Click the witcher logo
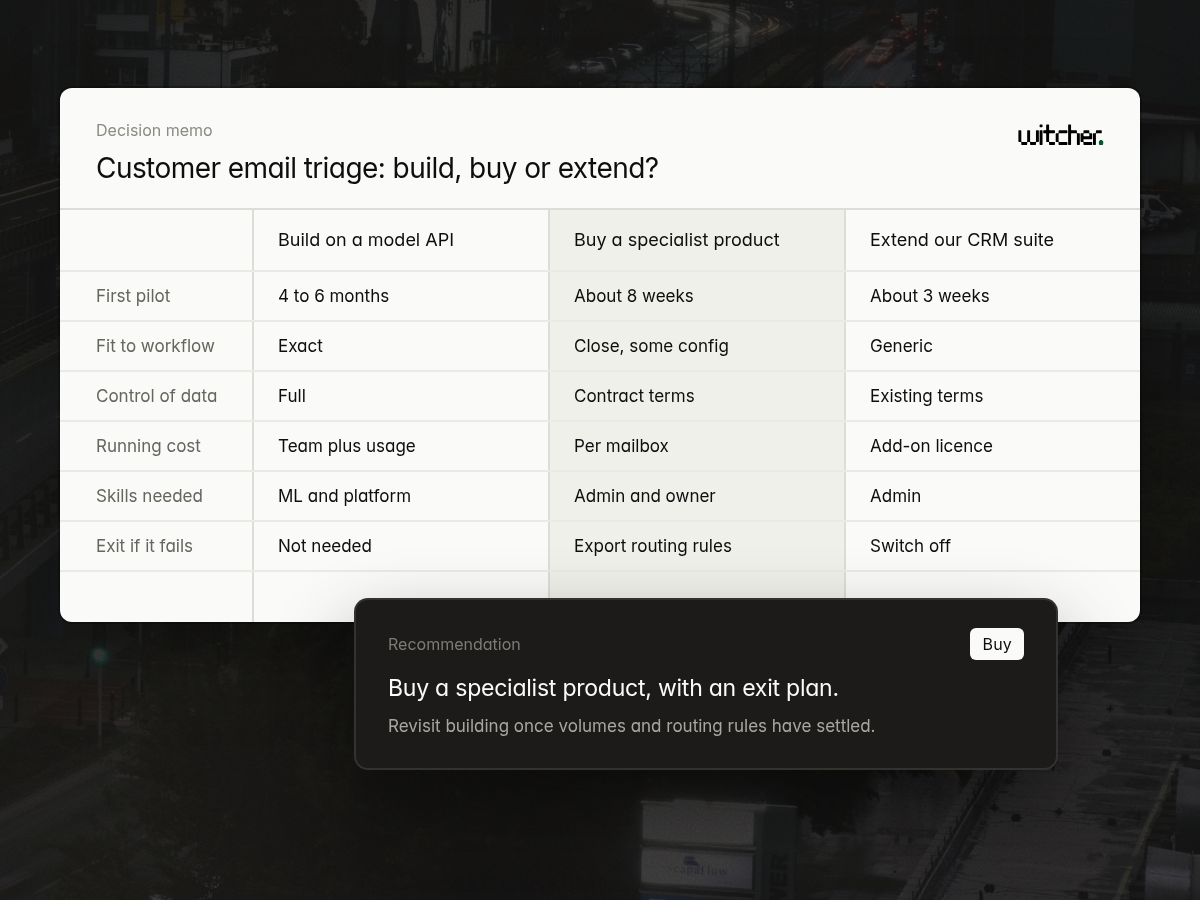This screenshot has height=900, width=1200. pos(1060,136)
